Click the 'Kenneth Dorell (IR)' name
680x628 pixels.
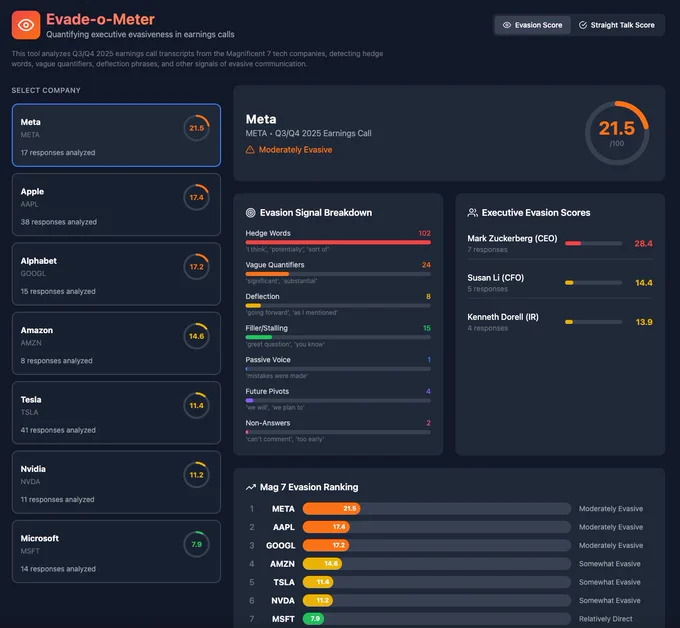tap(503, 317)
